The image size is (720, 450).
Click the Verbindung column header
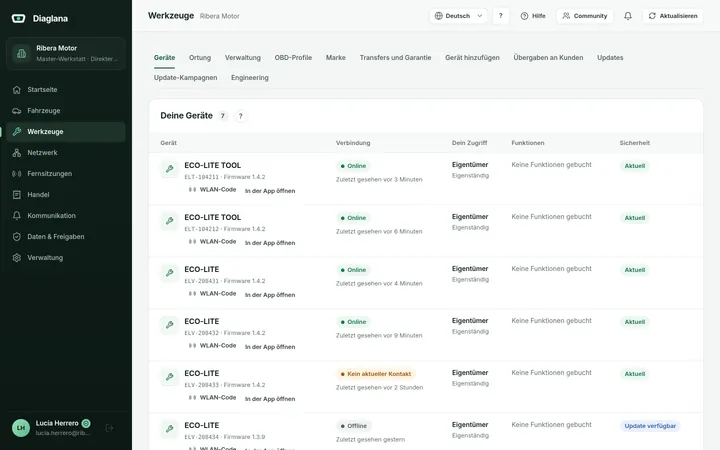coord(353,143)
